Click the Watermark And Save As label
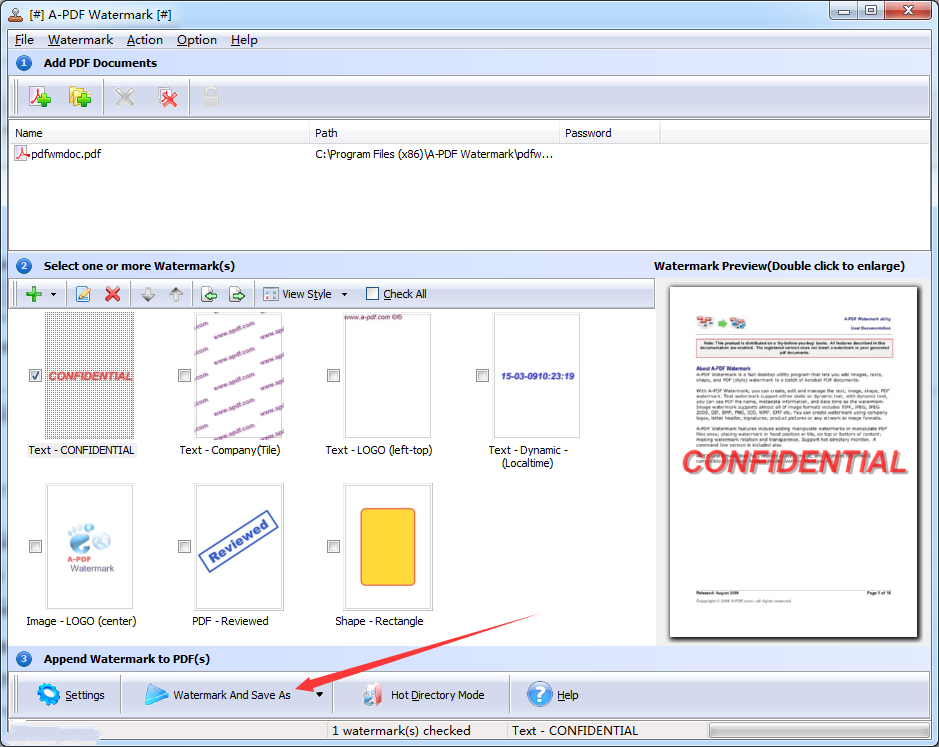Viewport: 939px width, 747px height. (x=232, y=695)
